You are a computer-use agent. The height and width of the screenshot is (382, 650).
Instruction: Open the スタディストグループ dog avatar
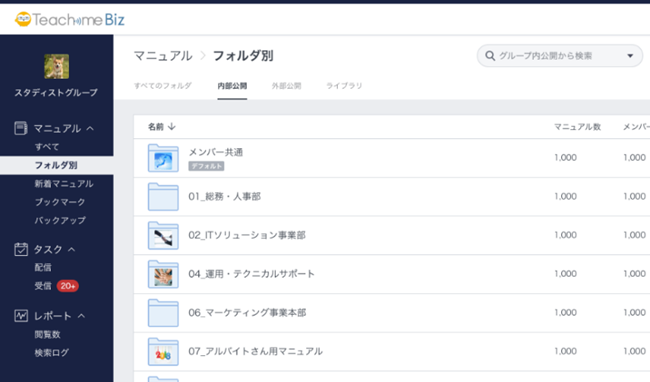(x=57, y=66)
